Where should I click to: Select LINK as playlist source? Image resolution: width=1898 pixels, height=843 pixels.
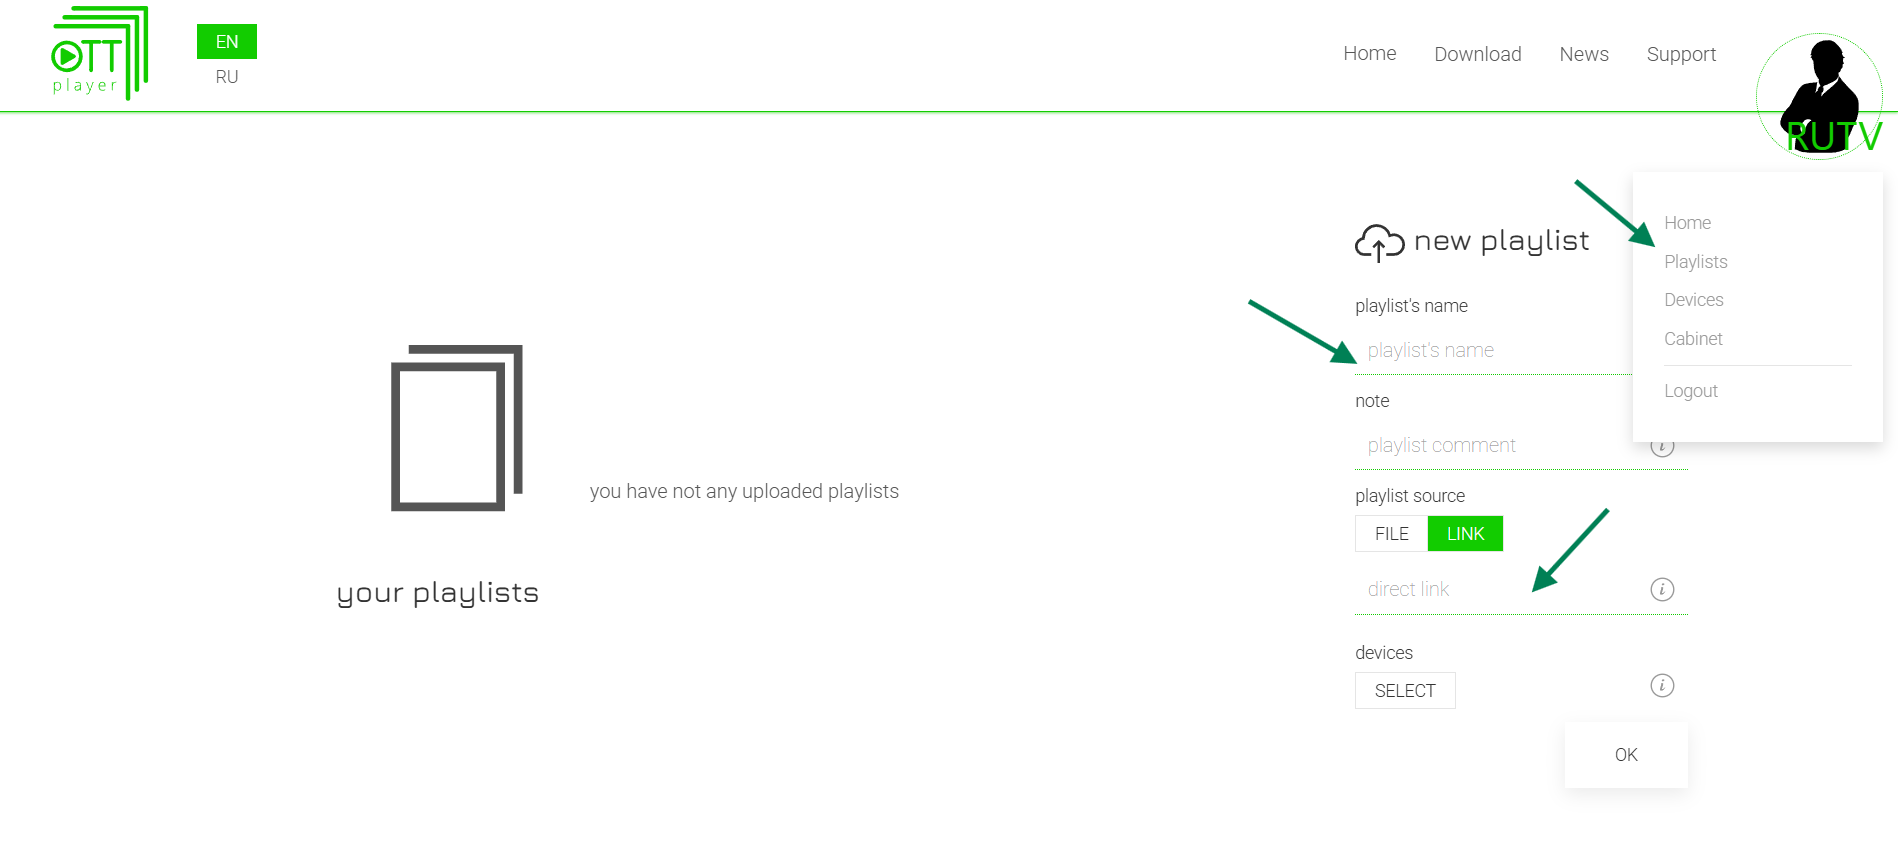pyautogui.click(x=1465, y=534)
